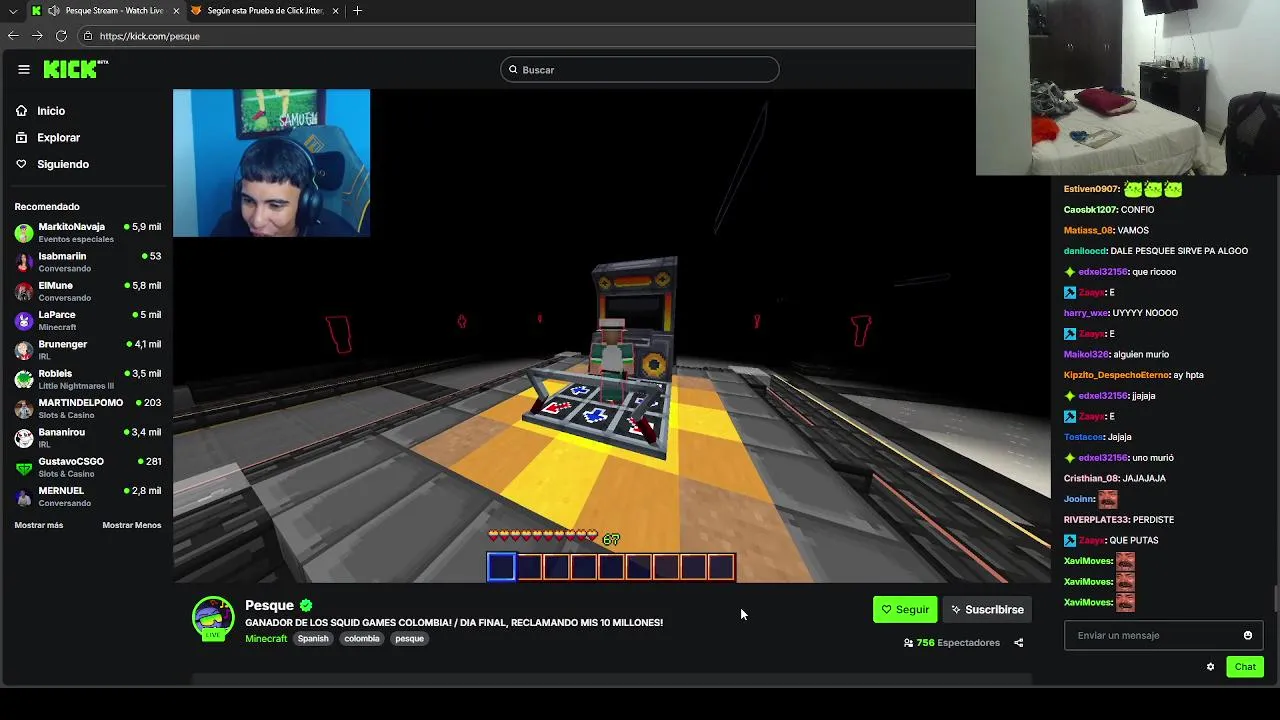The height and width of the screenshot is (720, 1280).
Task: Click the Pesque channel name
Action: [270, 606]
